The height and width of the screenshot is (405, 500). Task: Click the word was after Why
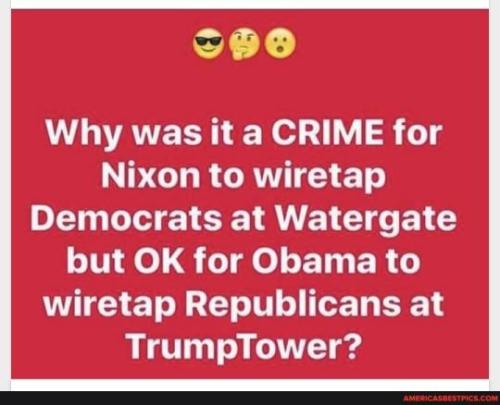click(x=167, y=135)
